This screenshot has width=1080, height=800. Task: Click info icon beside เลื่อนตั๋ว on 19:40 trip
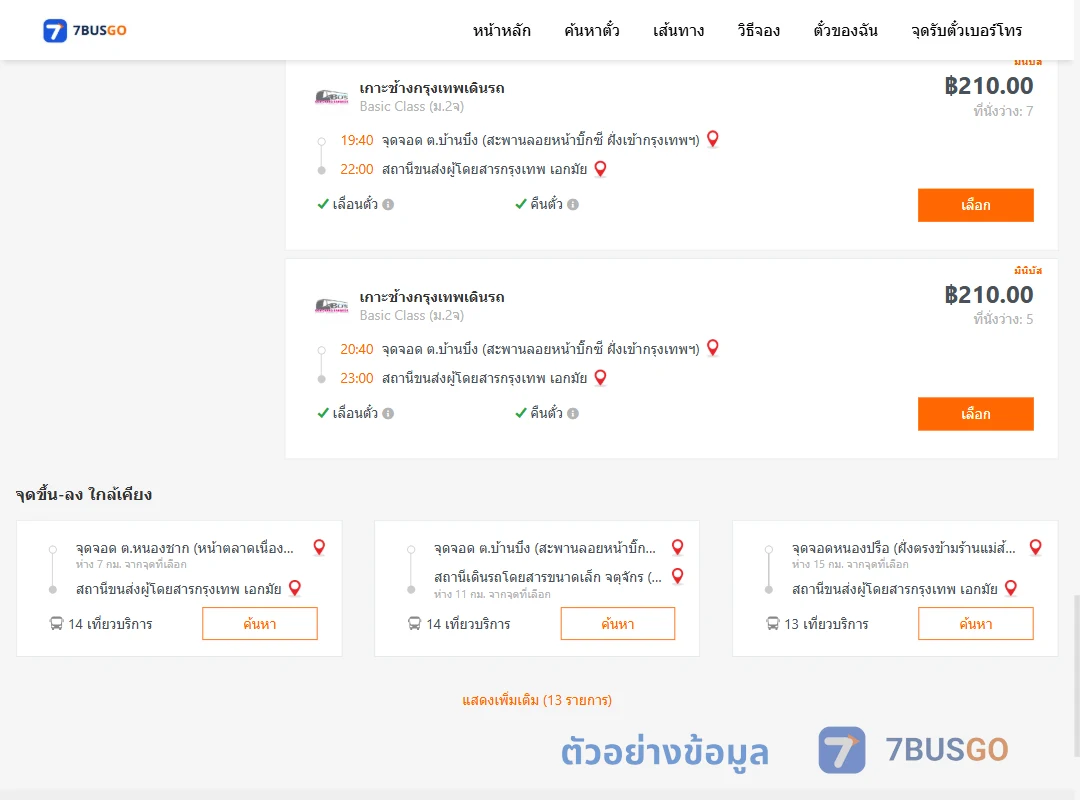coord(388,205)
